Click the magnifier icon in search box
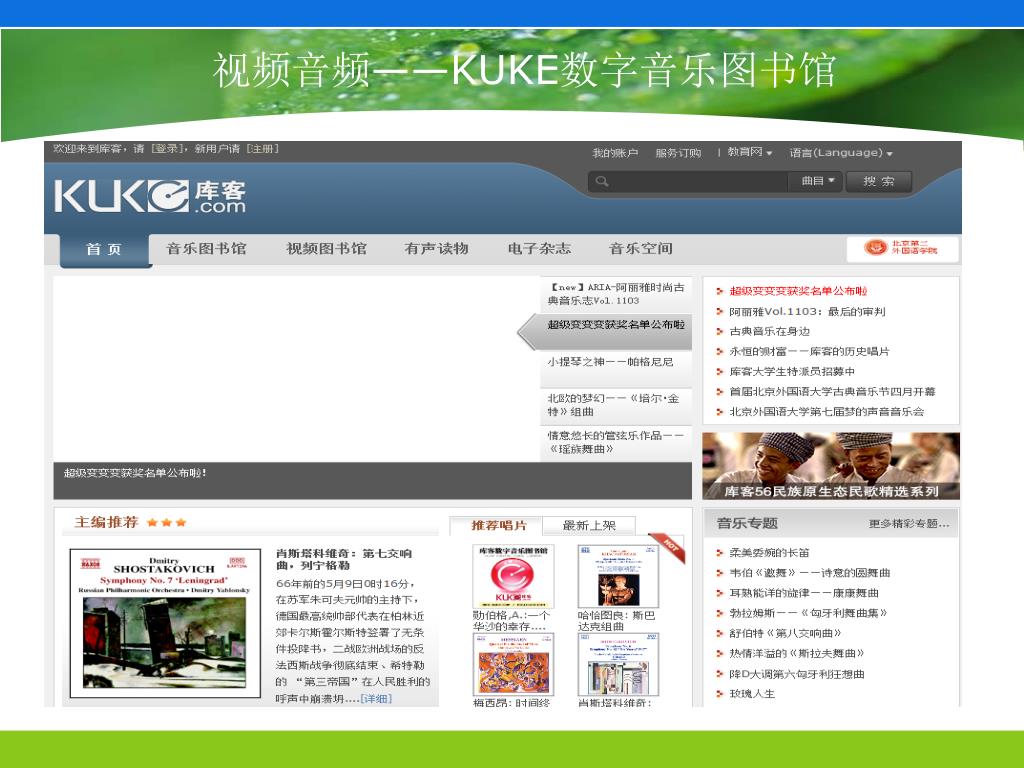Screen dimensions: 1024x768 pos(601,181)
